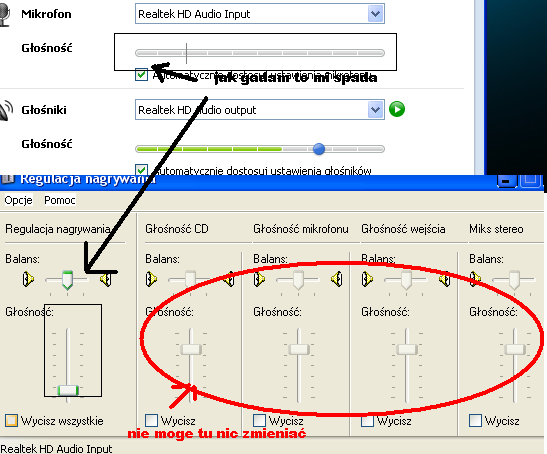
Task: Click right balance speaker icon under Głośność wejścia
Action: (x=444, y=279)
